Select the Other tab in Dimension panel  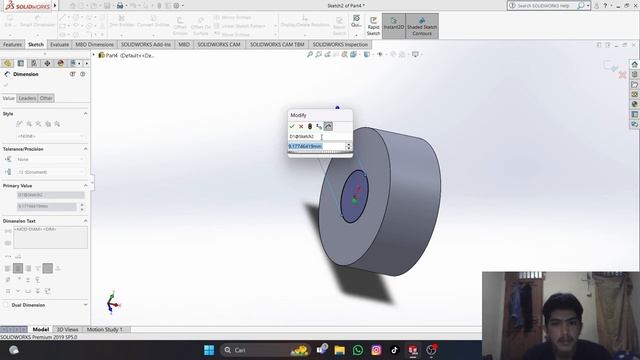point(46,98)
